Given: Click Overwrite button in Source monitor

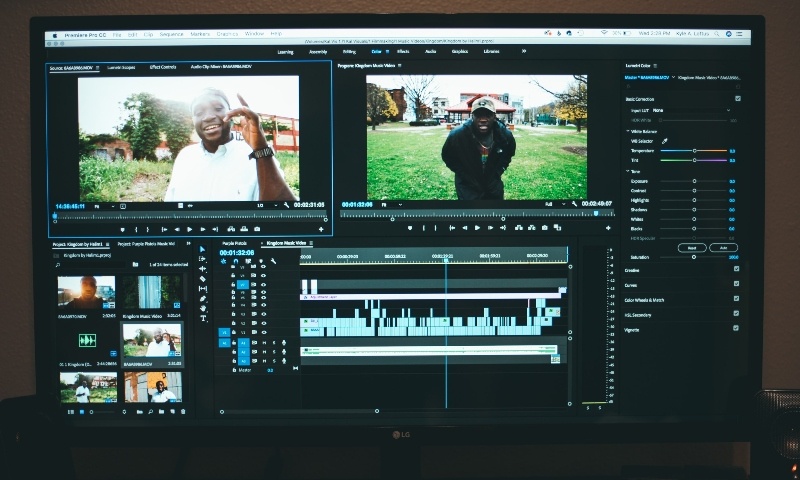Looking at the screenshot, I should point(244,230).
